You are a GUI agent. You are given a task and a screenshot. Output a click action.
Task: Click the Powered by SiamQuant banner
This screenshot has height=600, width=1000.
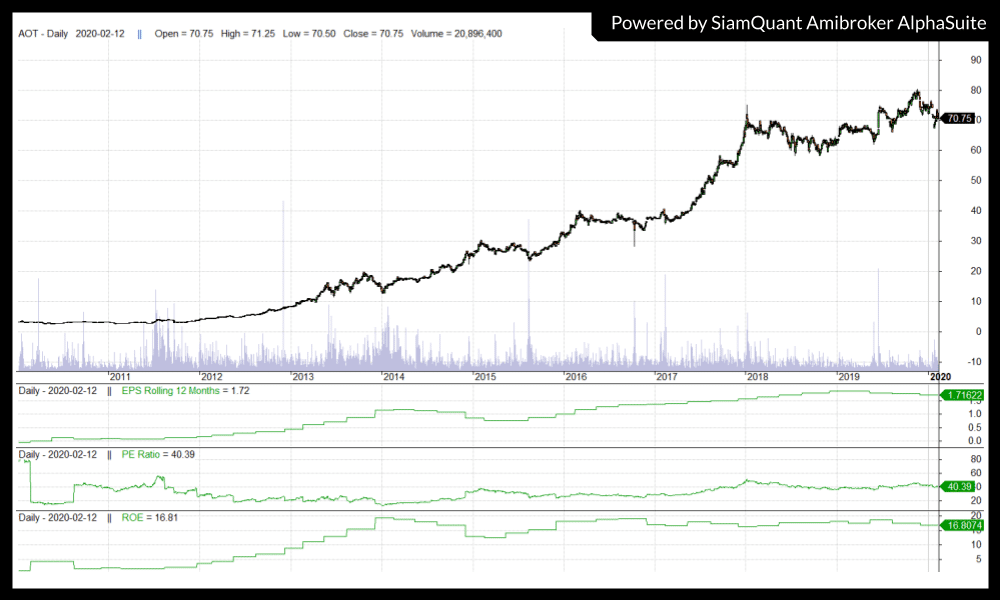point(798,21)
